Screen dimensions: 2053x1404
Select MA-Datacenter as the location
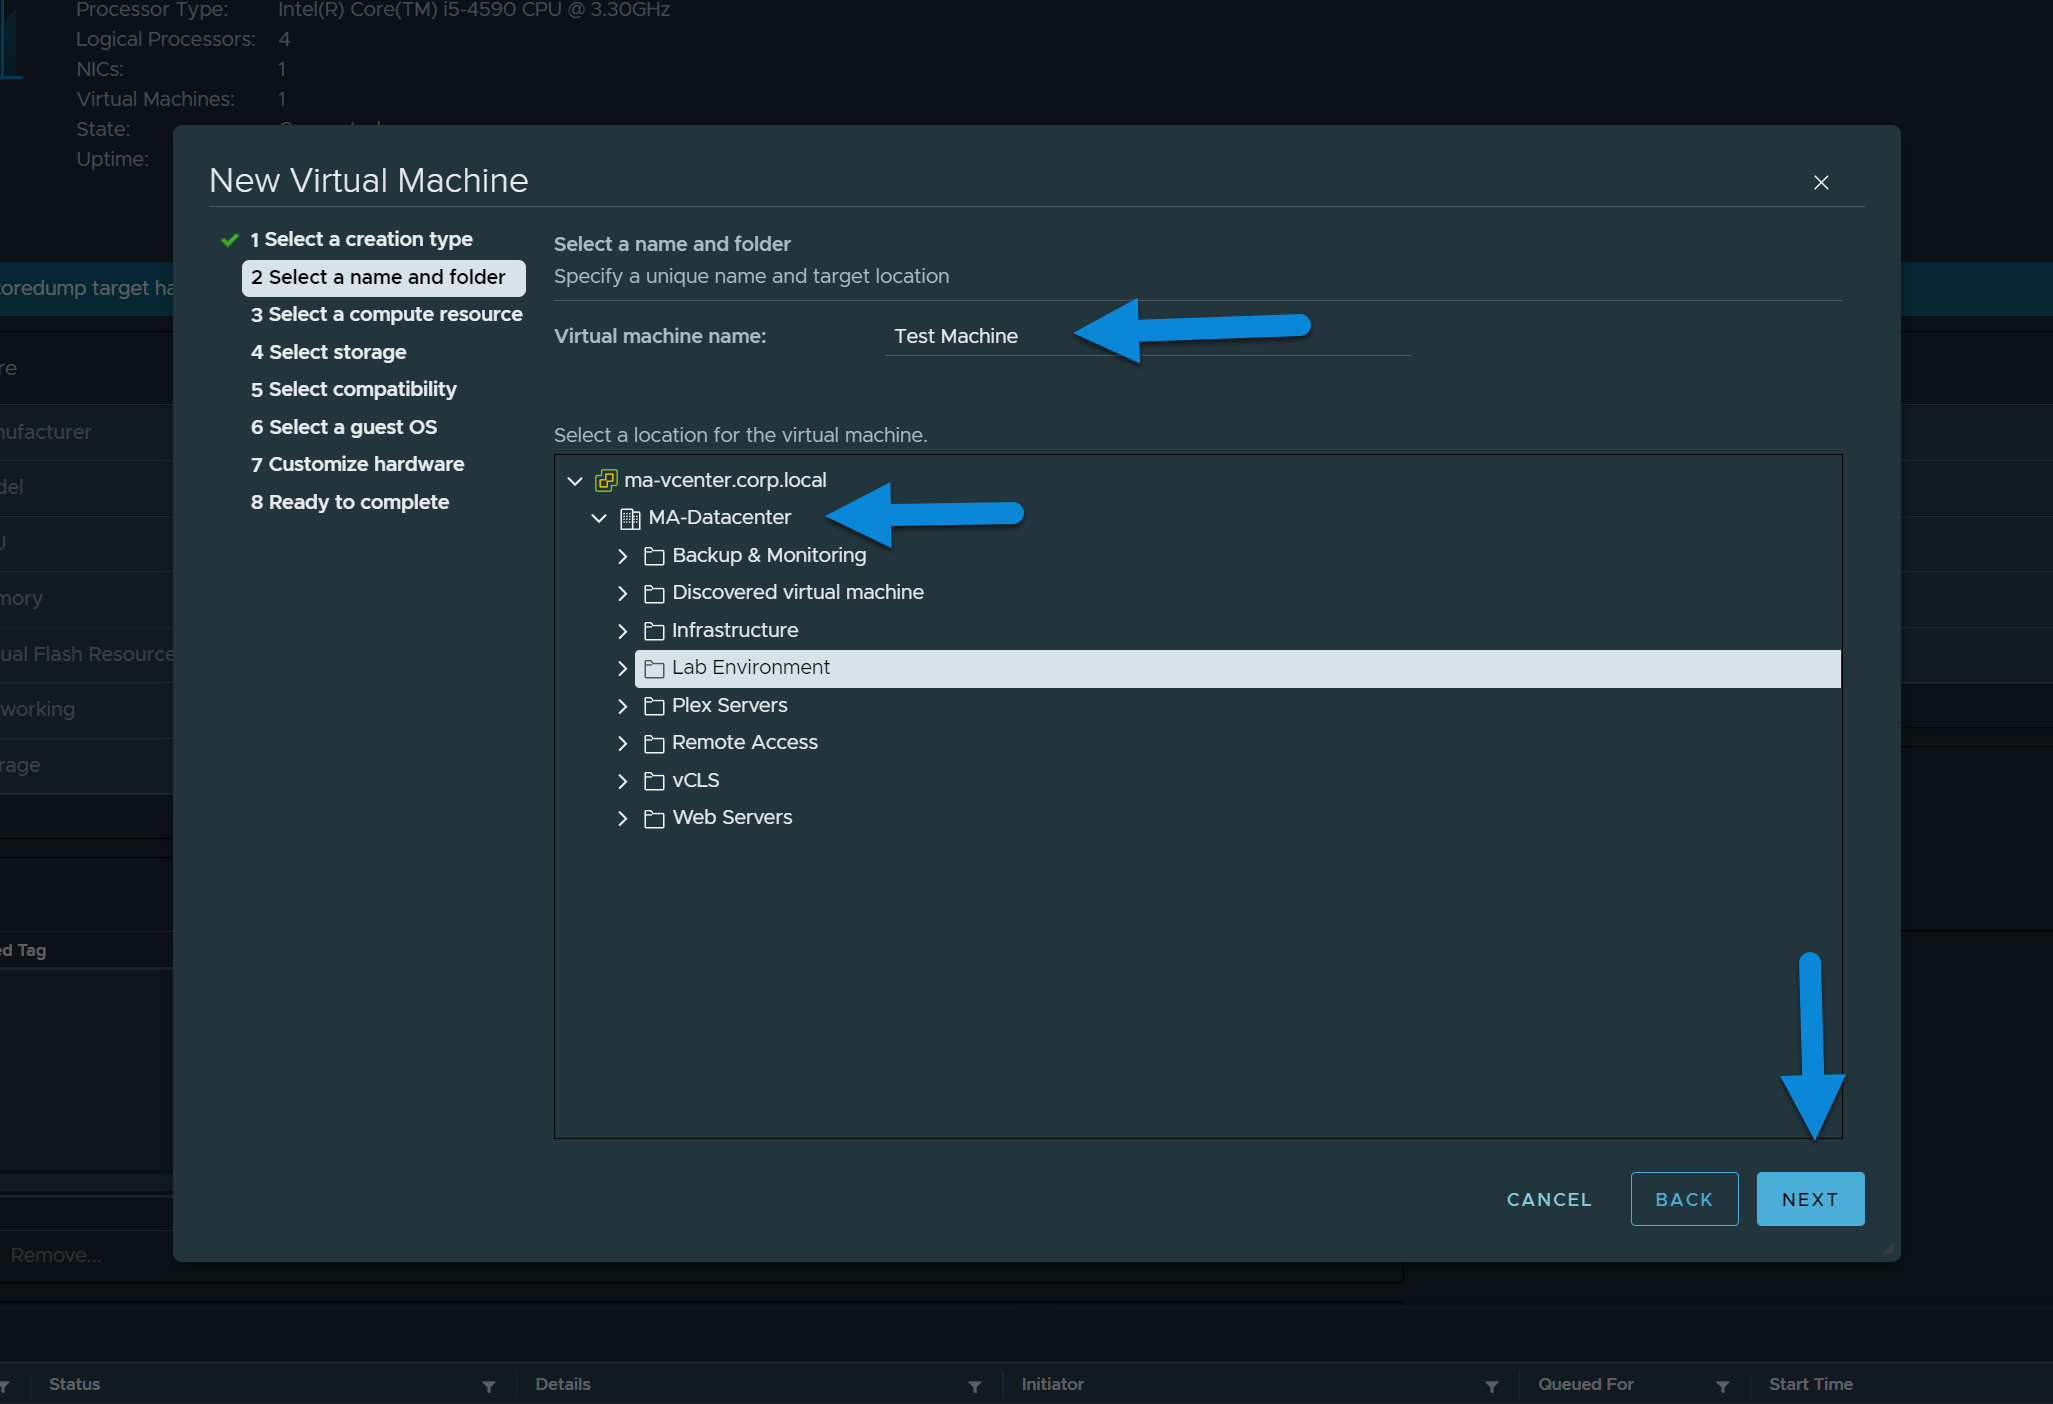coord(719,517)
